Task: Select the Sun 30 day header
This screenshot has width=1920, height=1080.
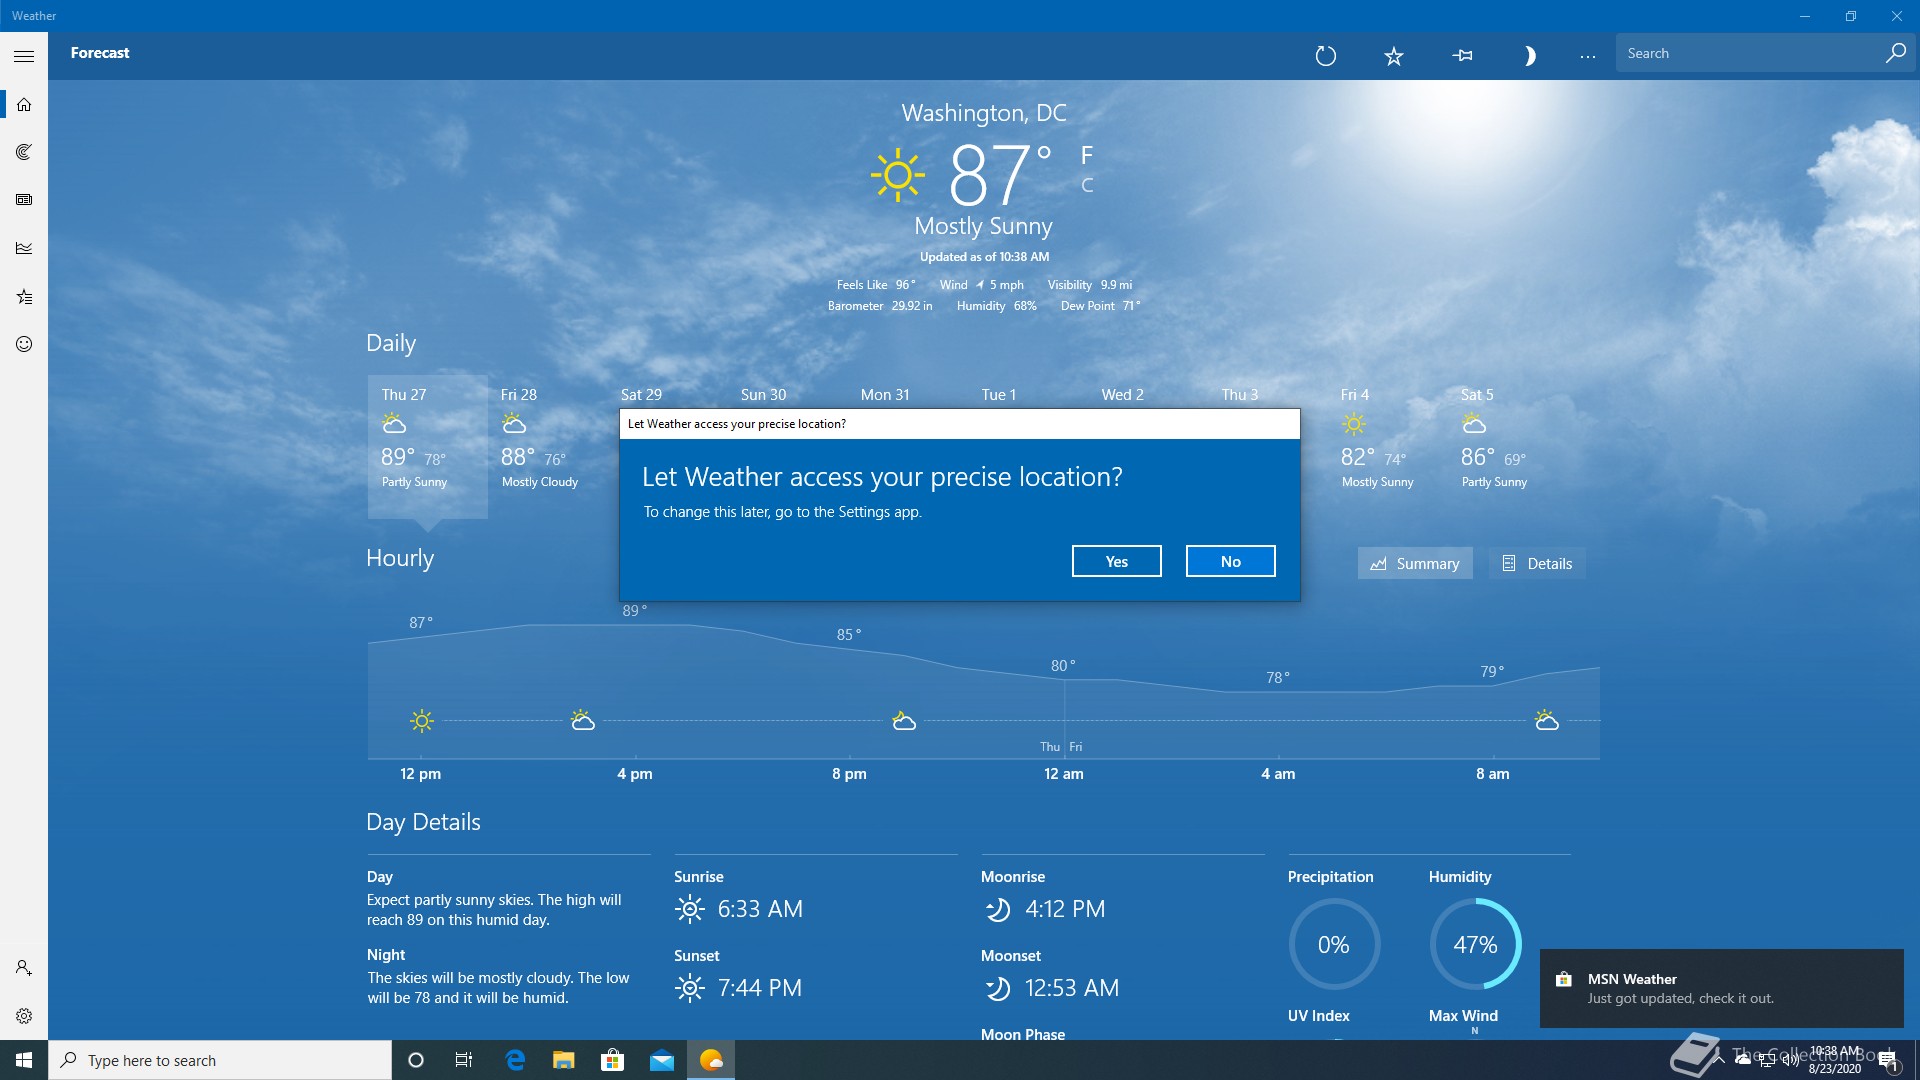Action: [763, 394]
